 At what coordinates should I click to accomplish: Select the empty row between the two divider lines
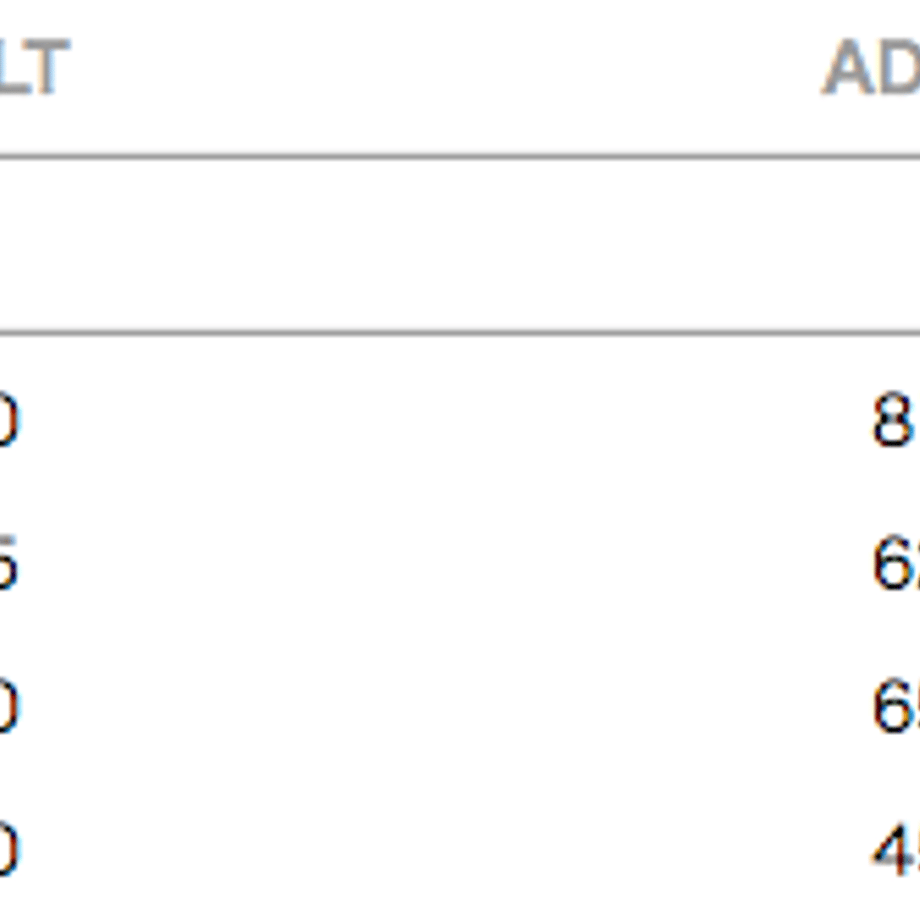(x=460, y=245)
